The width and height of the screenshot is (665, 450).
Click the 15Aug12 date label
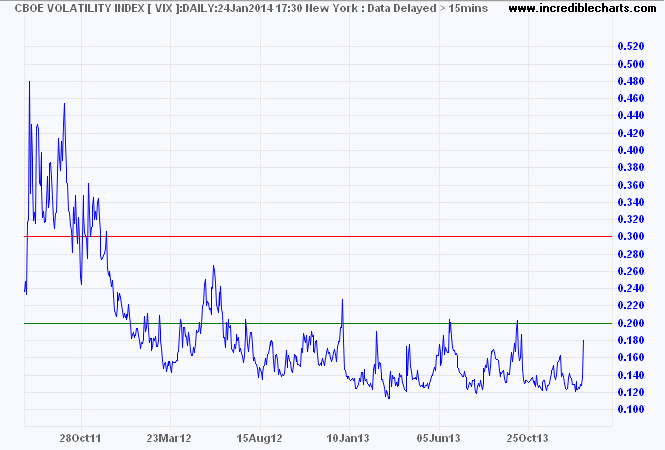pyautogui.click(x=259, y=438)
